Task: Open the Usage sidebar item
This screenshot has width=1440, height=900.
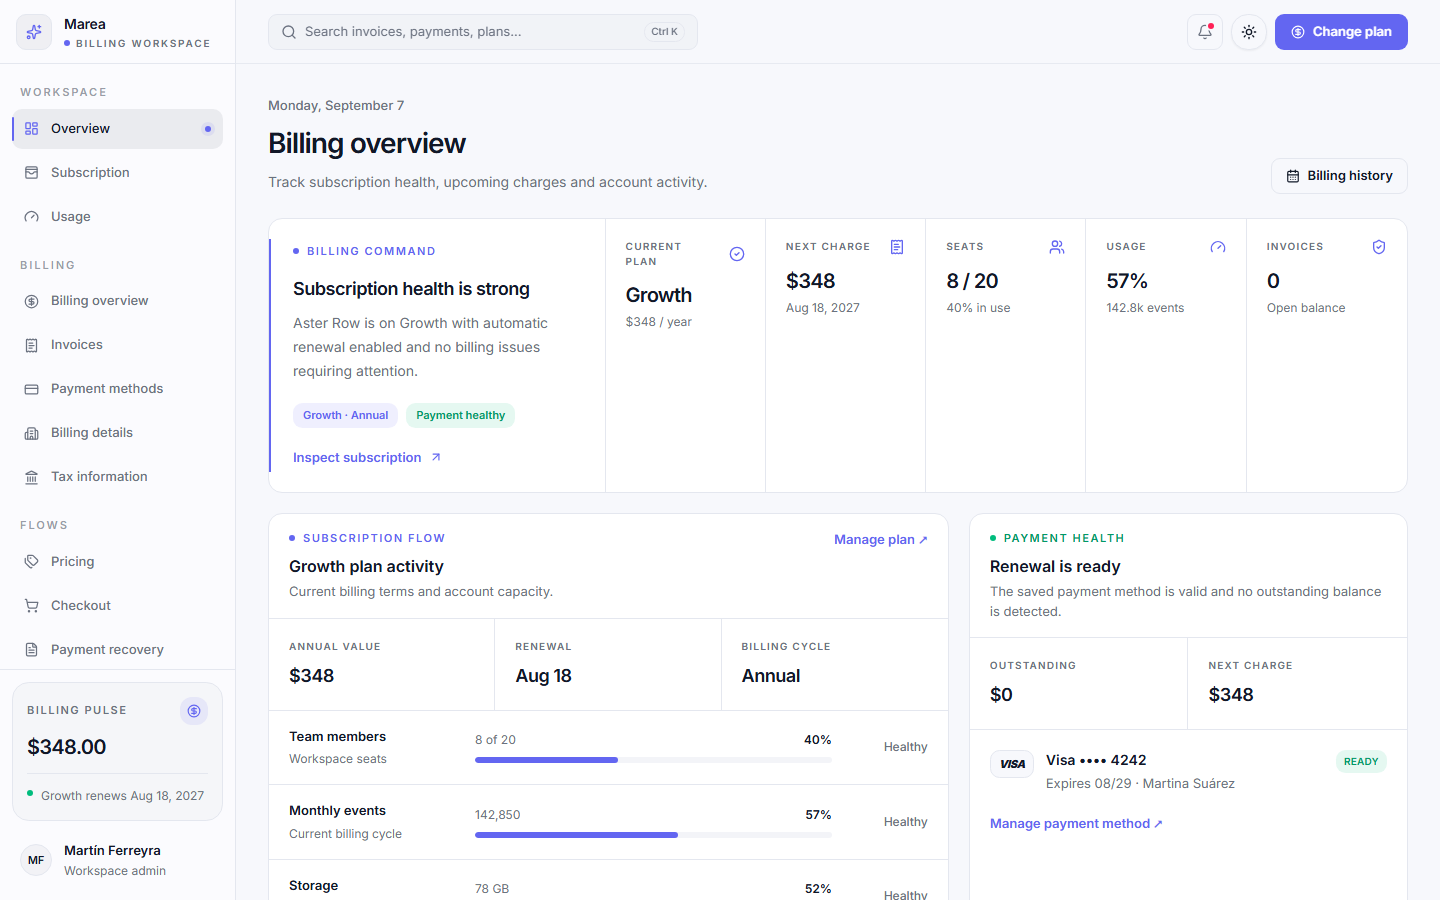Action: point(118,217)
